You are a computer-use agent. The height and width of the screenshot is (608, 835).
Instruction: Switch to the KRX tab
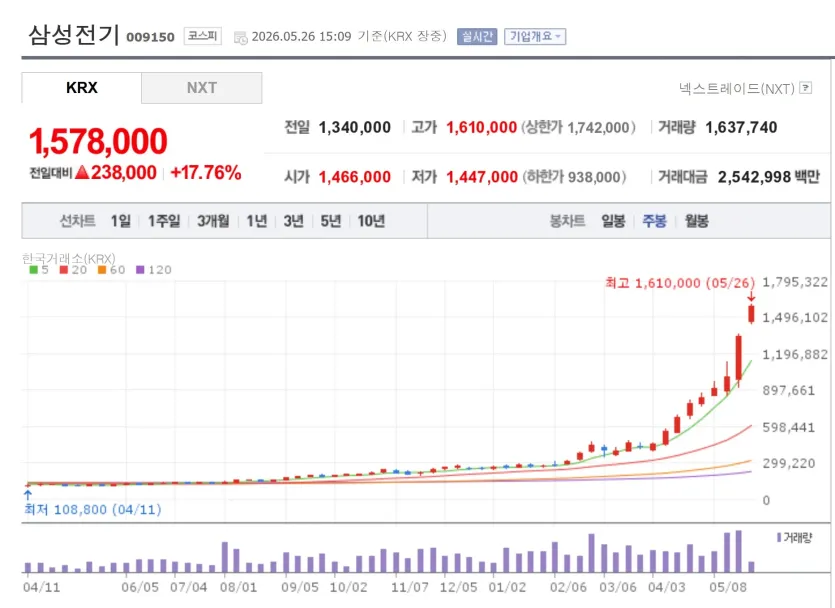coord(81,87)
